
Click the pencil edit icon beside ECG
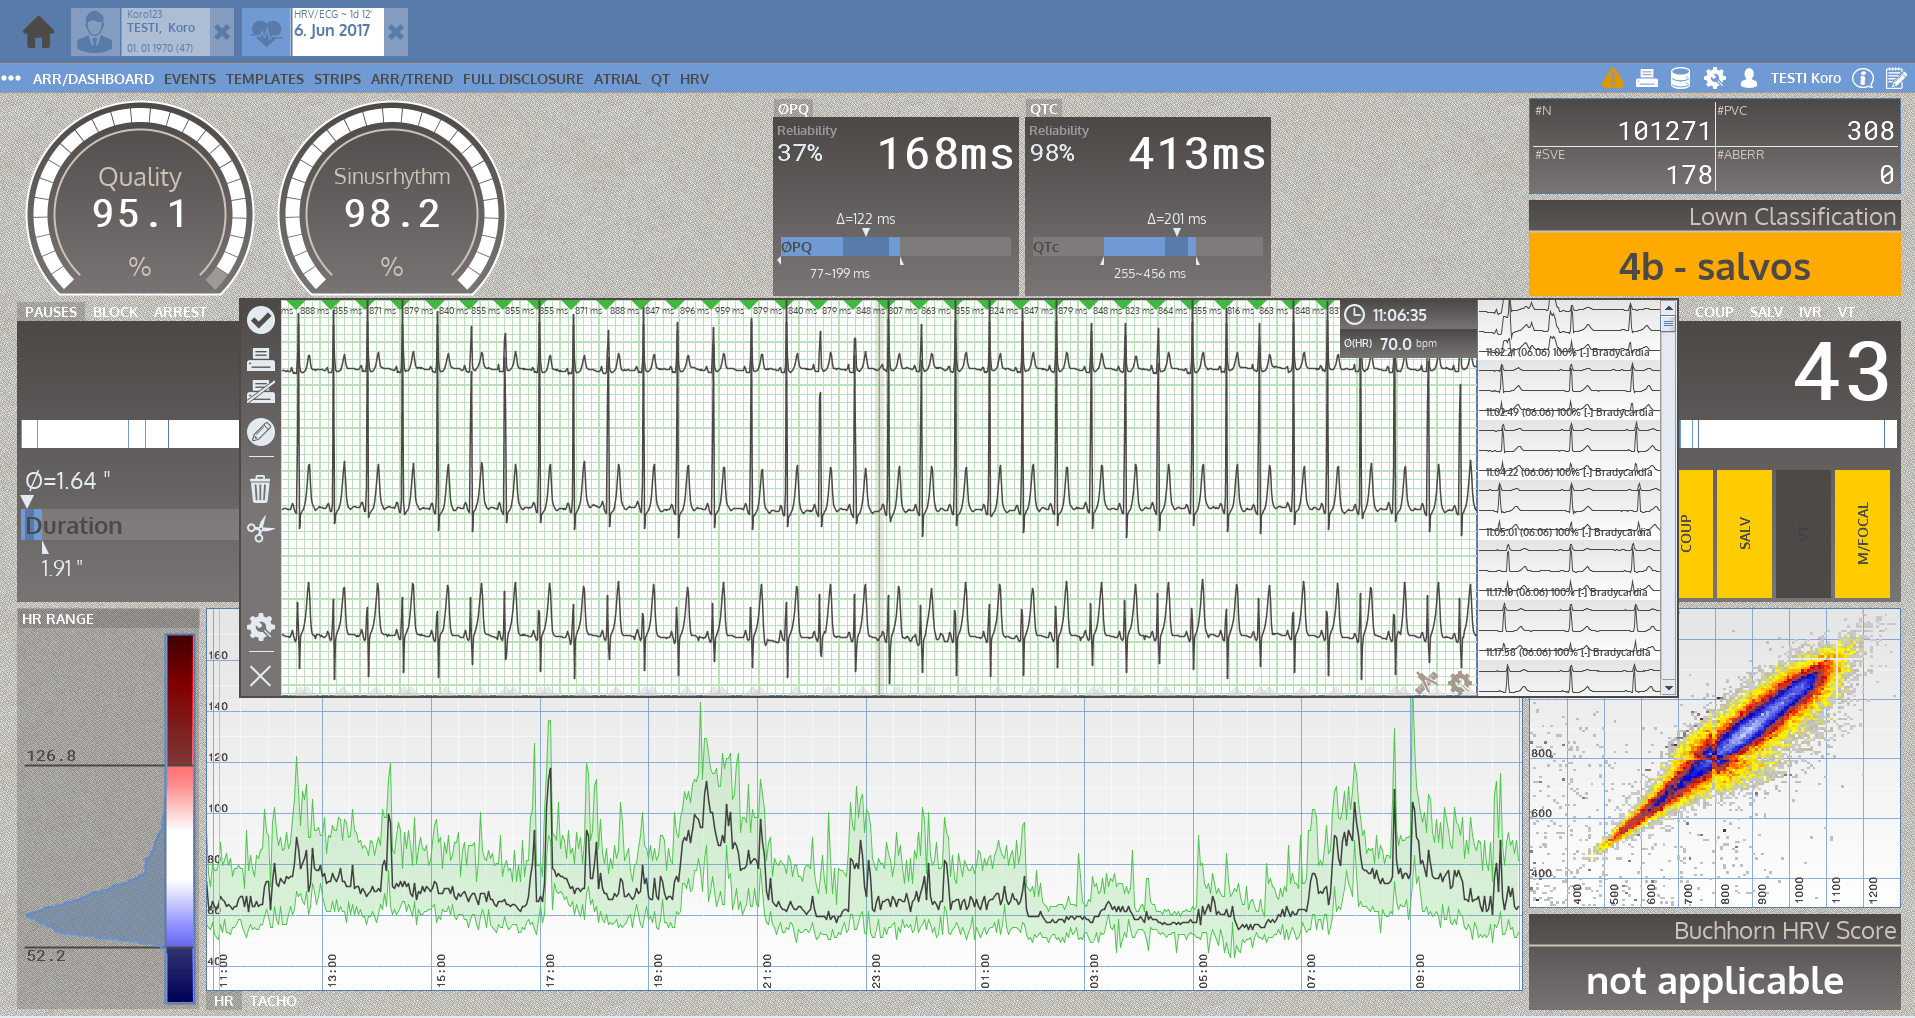(260, 432)
